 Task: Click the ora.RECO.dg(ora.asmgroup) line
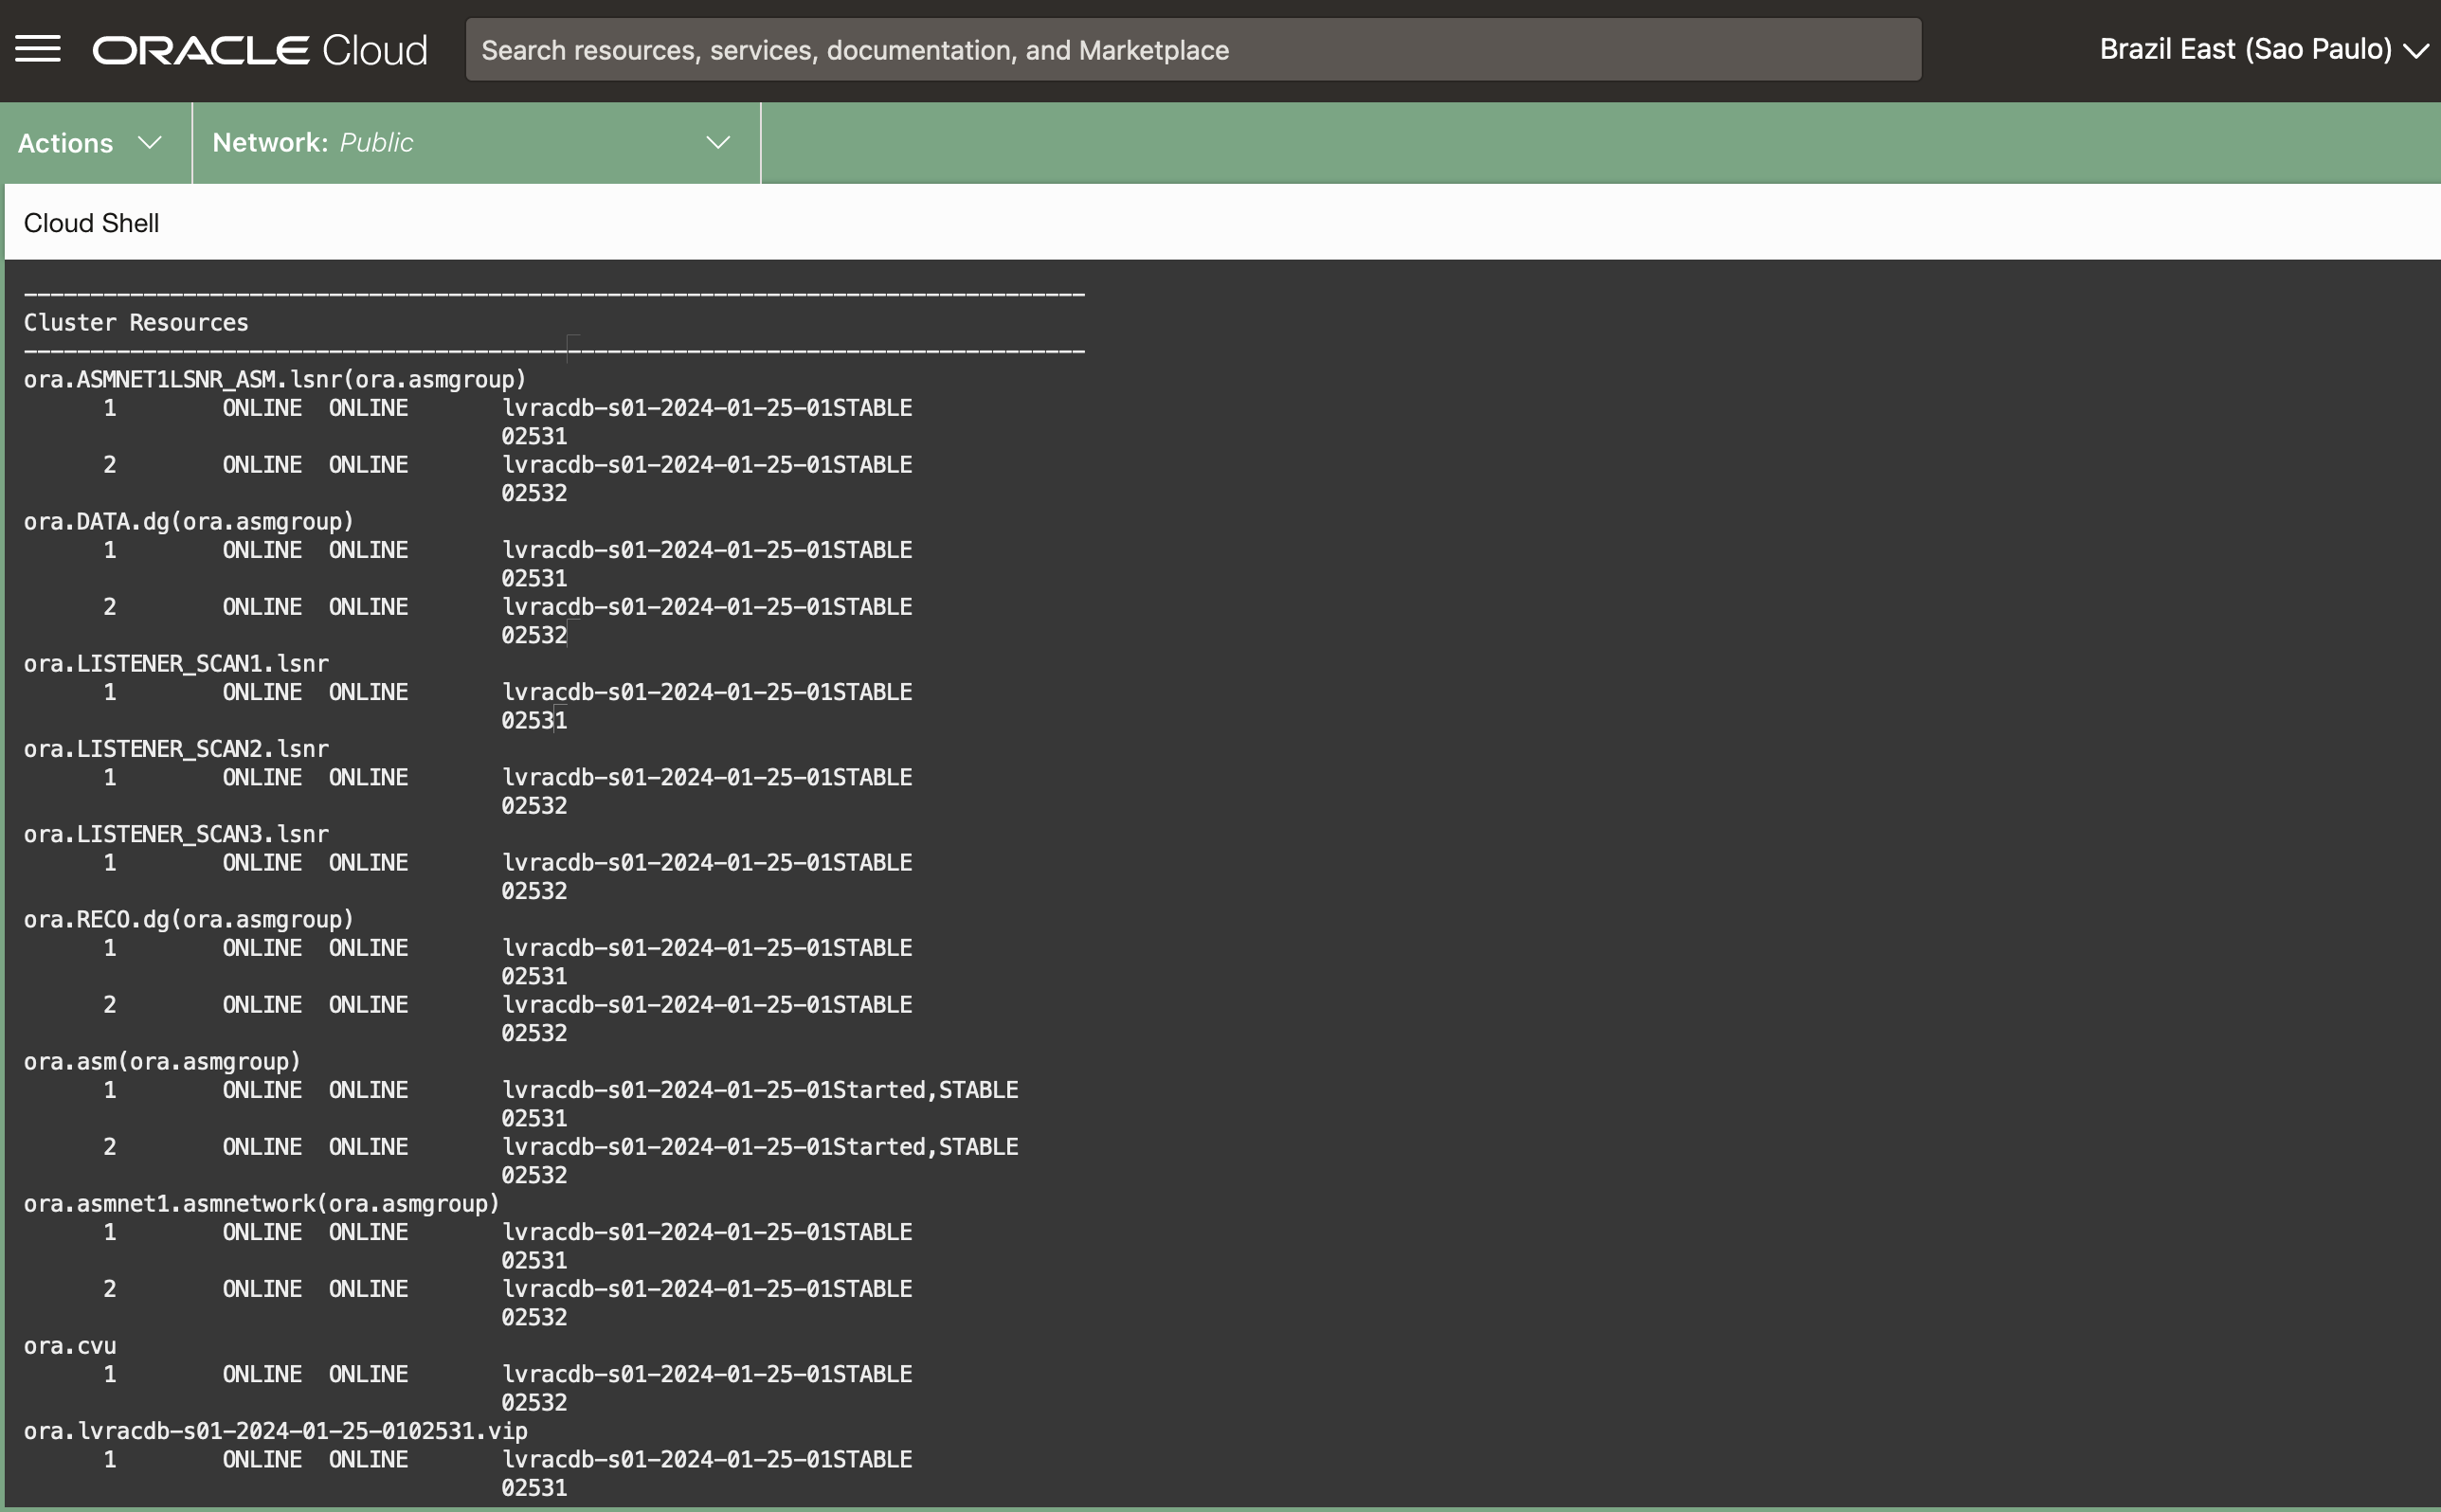pyautogui.click(x=189, y=920)
